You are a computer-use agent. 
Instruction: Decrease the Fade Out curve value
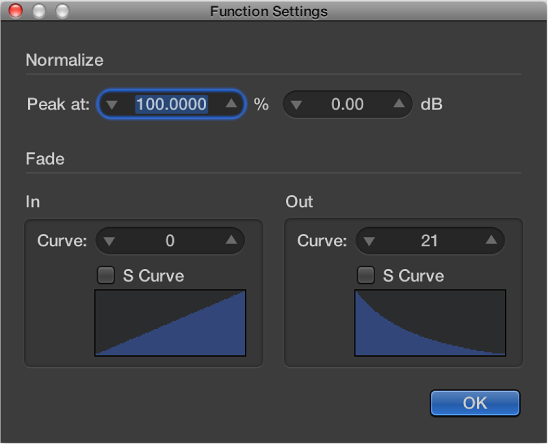point(369,241)
